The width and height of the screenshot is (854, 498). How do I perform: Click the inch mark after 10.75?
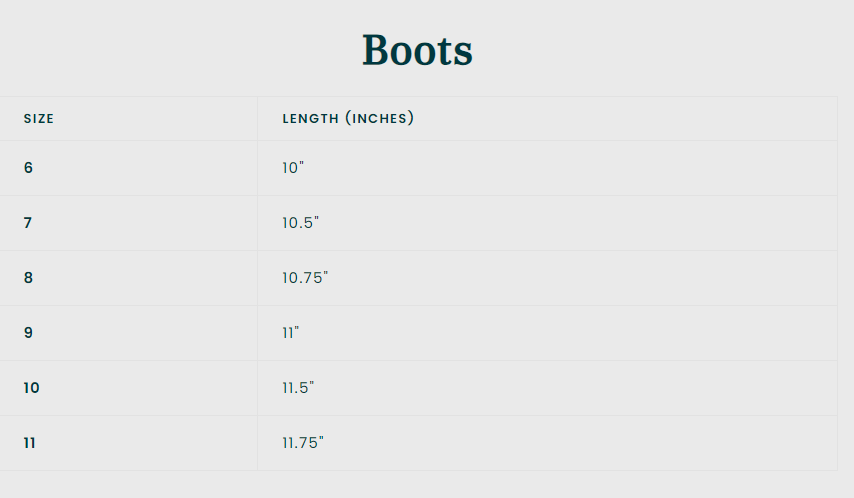[x=325, y=273]
